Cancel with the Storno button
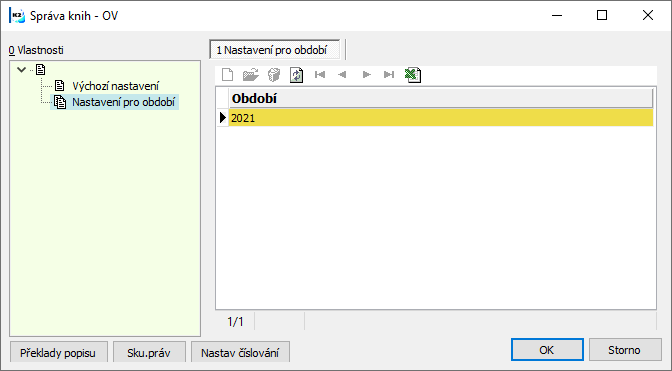Screen dimensions: 672x371 coord(624,350)
